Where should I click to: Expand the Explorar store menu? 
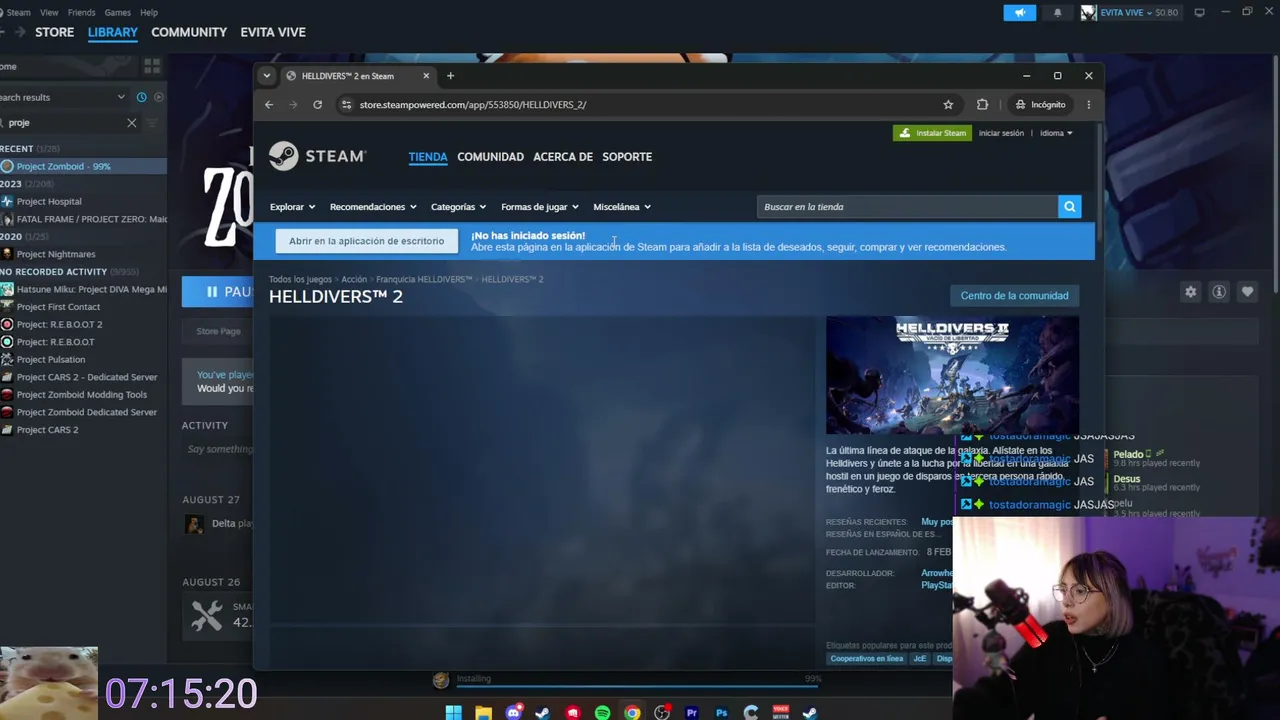click(x=292, y=207)
